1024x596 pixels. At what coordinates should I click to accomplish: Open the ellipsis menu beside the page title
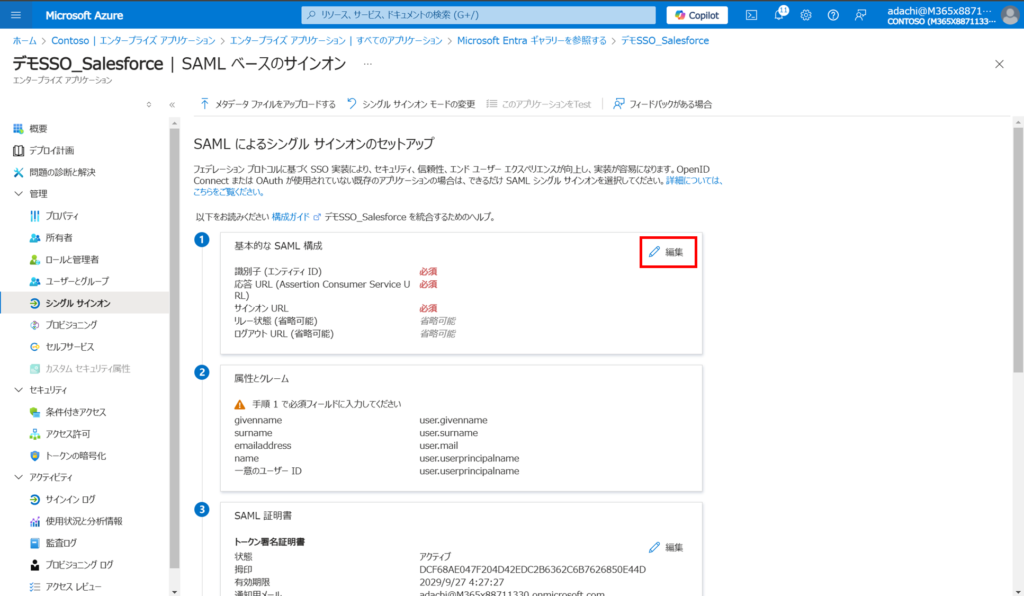368,64
